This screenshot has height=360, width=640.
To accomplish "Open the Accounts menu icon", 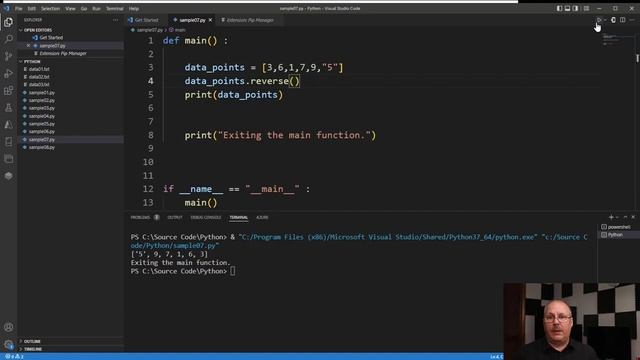I will coord(8,327).
